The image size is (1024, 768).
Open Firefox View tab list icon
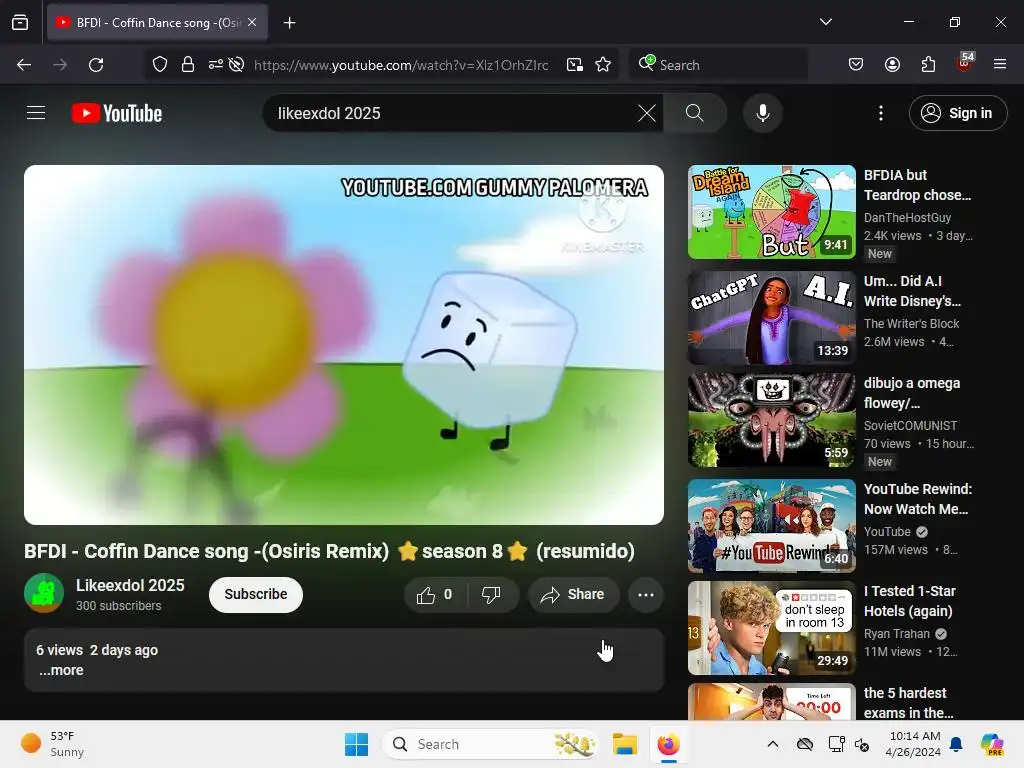[x=20, y=23]
